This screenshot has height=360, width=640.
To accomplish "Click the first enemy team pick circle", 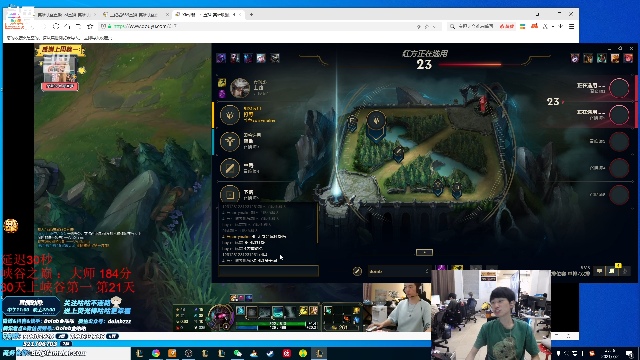I will [x=619, y=88].
